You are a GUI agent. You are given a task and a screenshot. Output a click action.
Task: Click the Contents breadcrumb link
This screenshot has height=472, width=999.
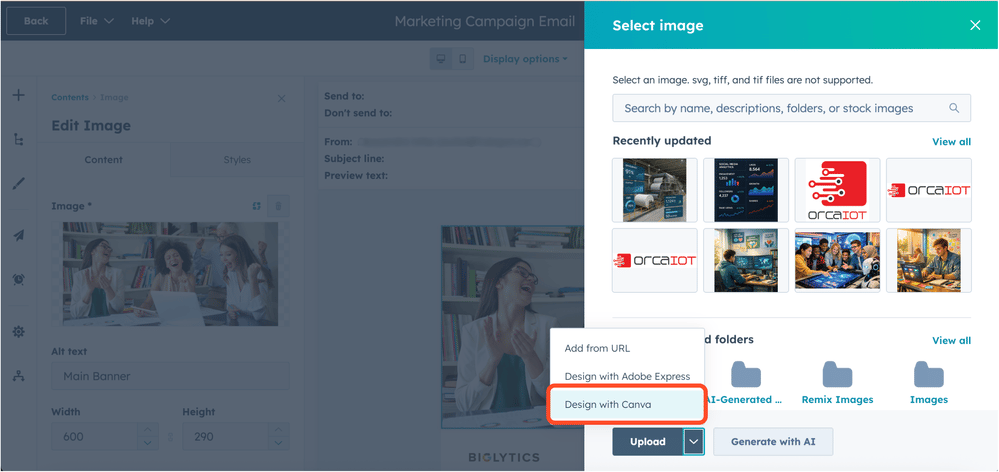coord(70,97)
